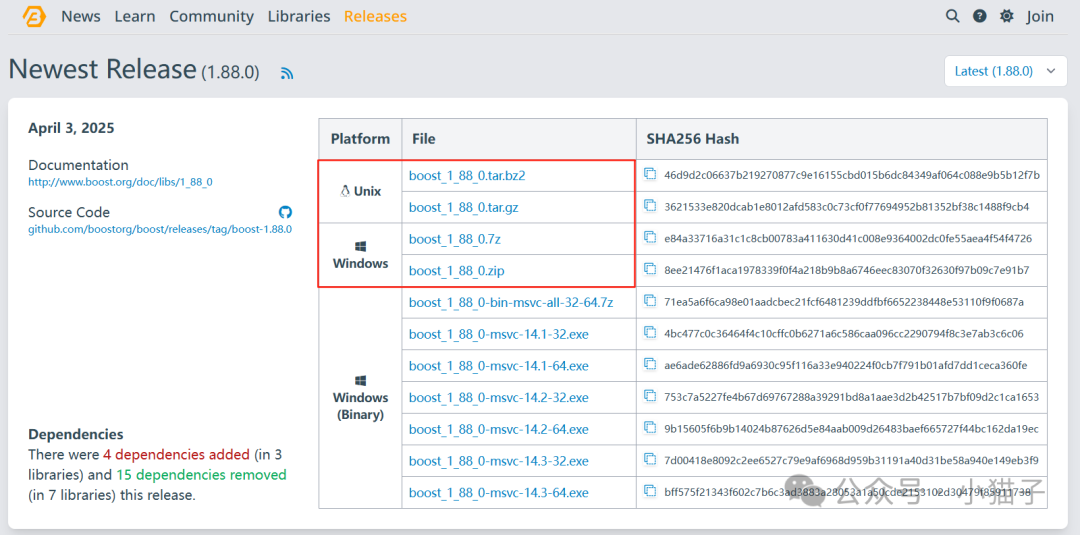Open the settings gear icon

tap(1007, 16)
